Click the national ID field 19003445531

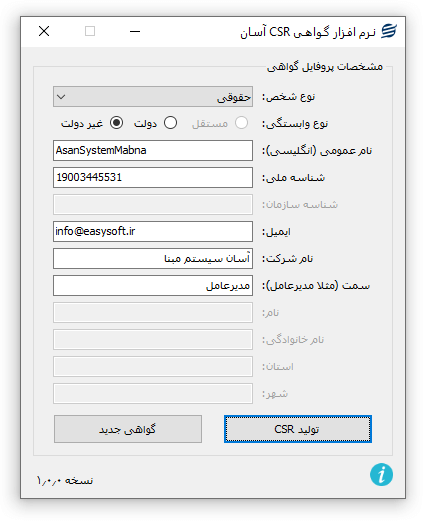153,177
